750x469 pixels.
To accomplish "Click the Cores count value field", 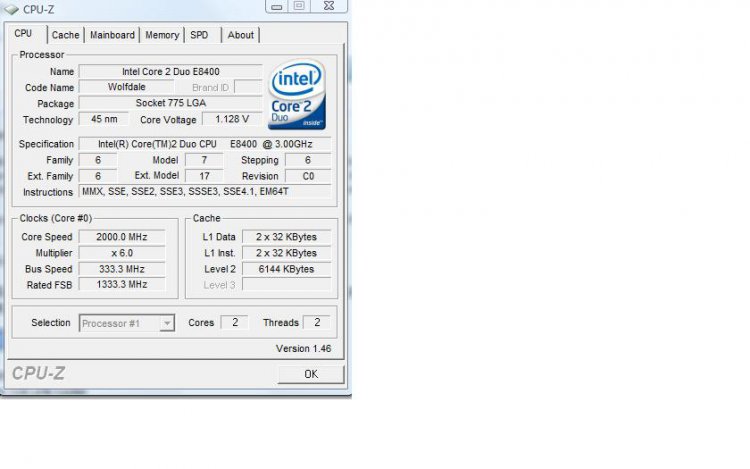I will (234, 323).
